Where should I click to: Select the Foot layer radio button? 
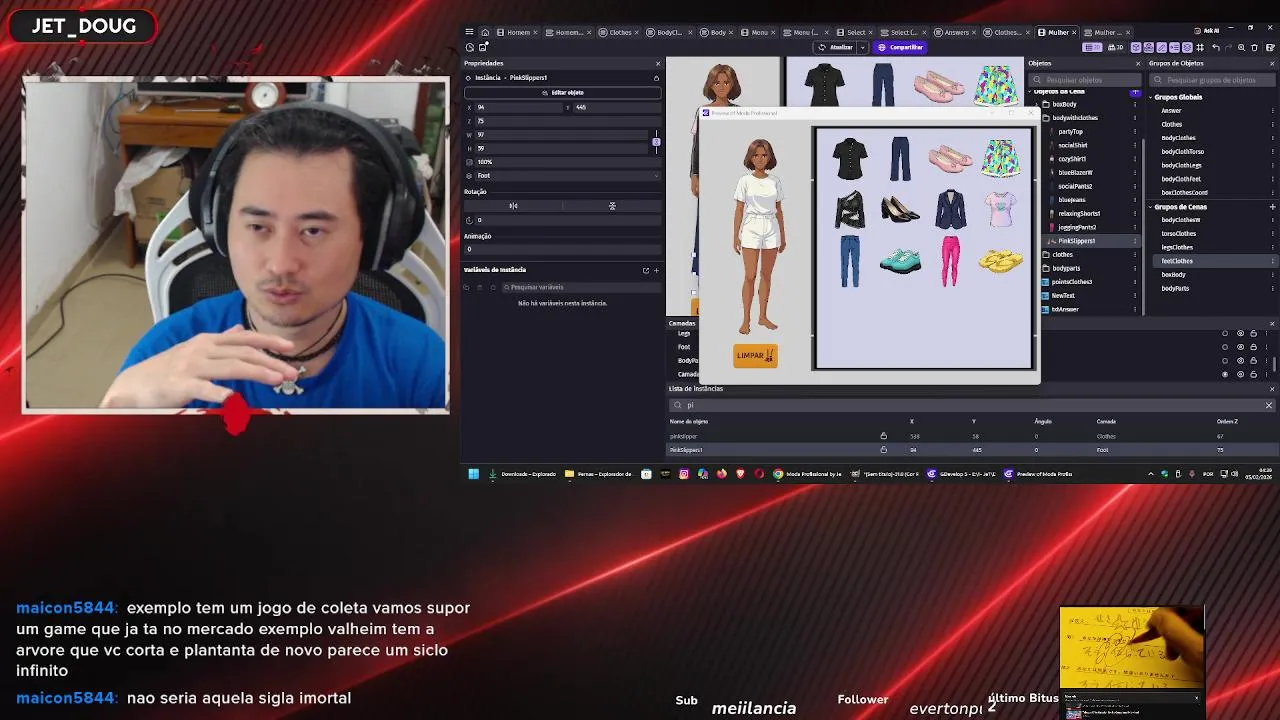[x=1225, y=347]
